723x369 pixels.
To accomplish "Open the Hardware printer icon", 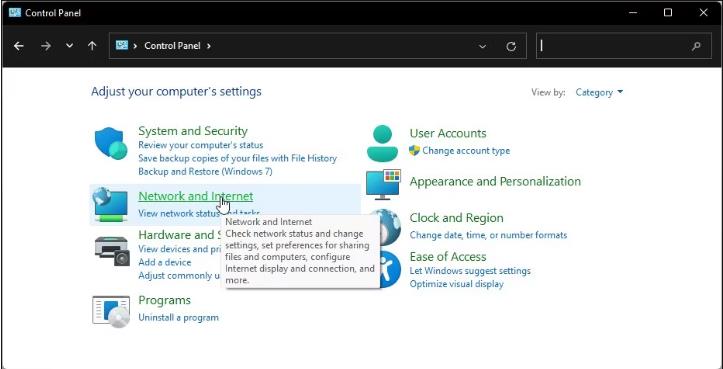I will tap(113, 250).
